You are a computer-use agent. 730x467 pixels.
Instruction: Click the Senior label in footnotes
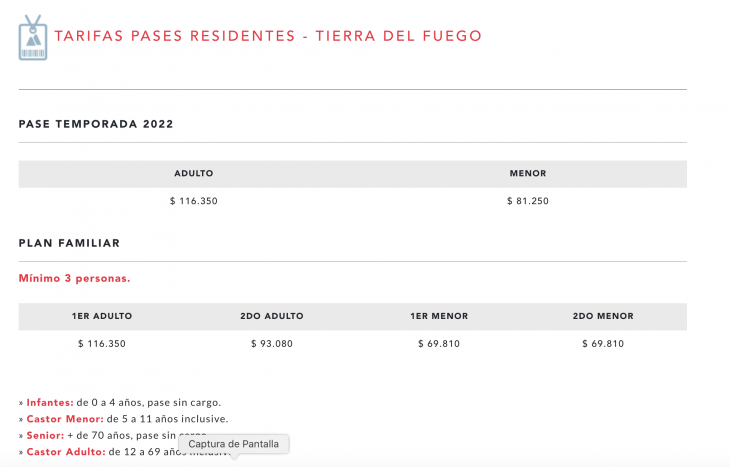[x=45, y=435]
